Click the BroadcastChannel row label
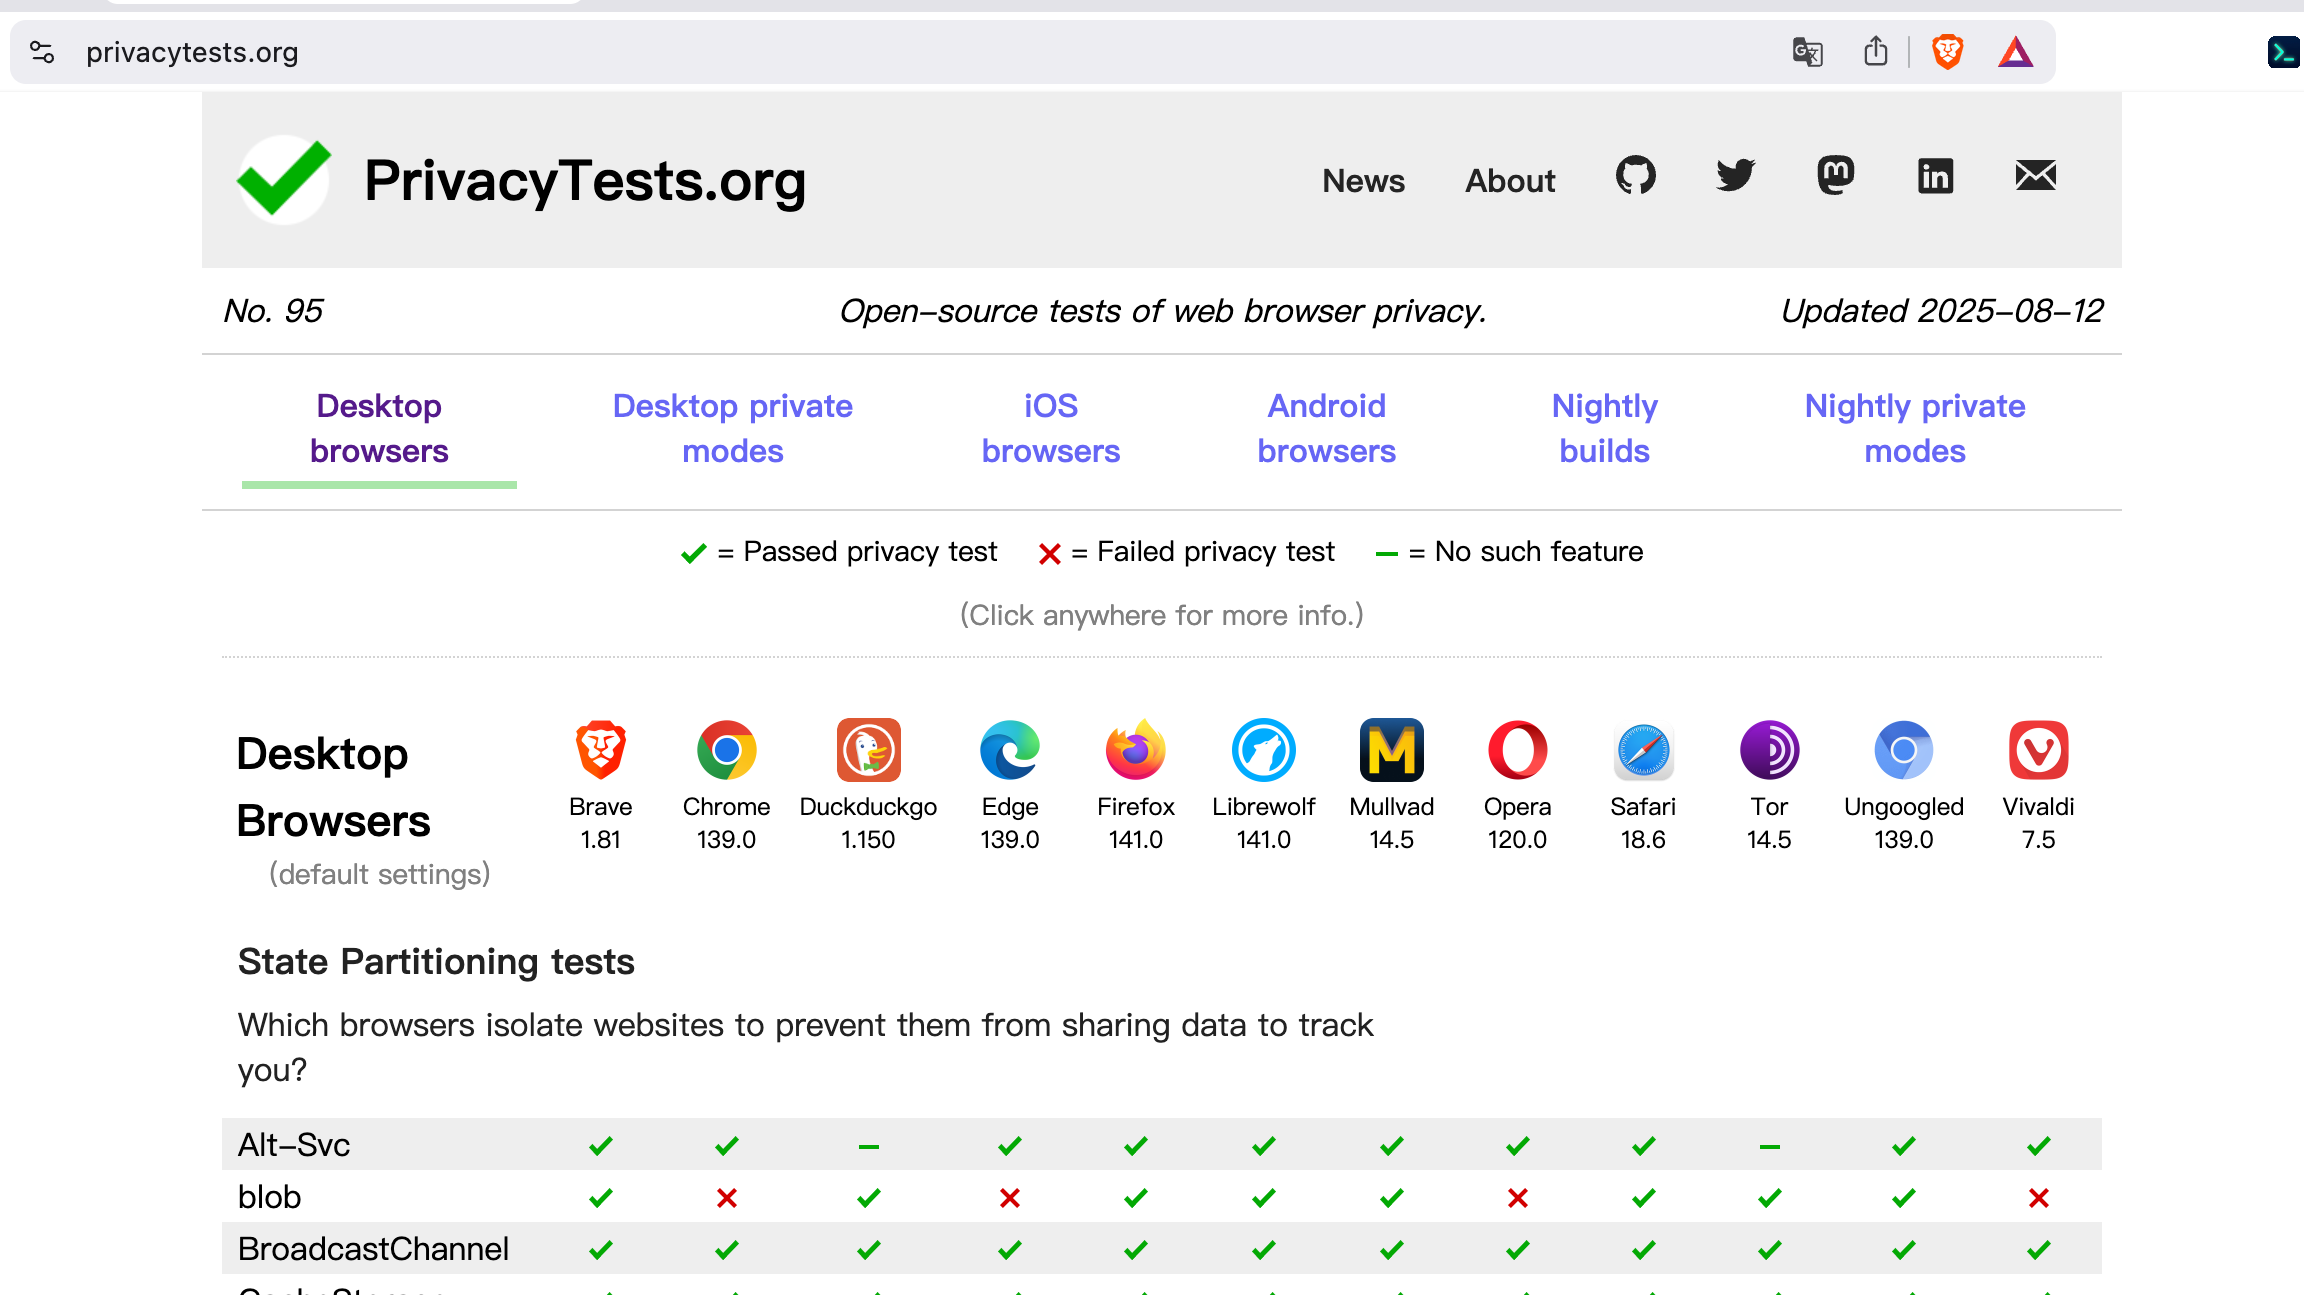This screenshot has height=1295, width=2304. pyautogui.click(x=373, y=1249)
